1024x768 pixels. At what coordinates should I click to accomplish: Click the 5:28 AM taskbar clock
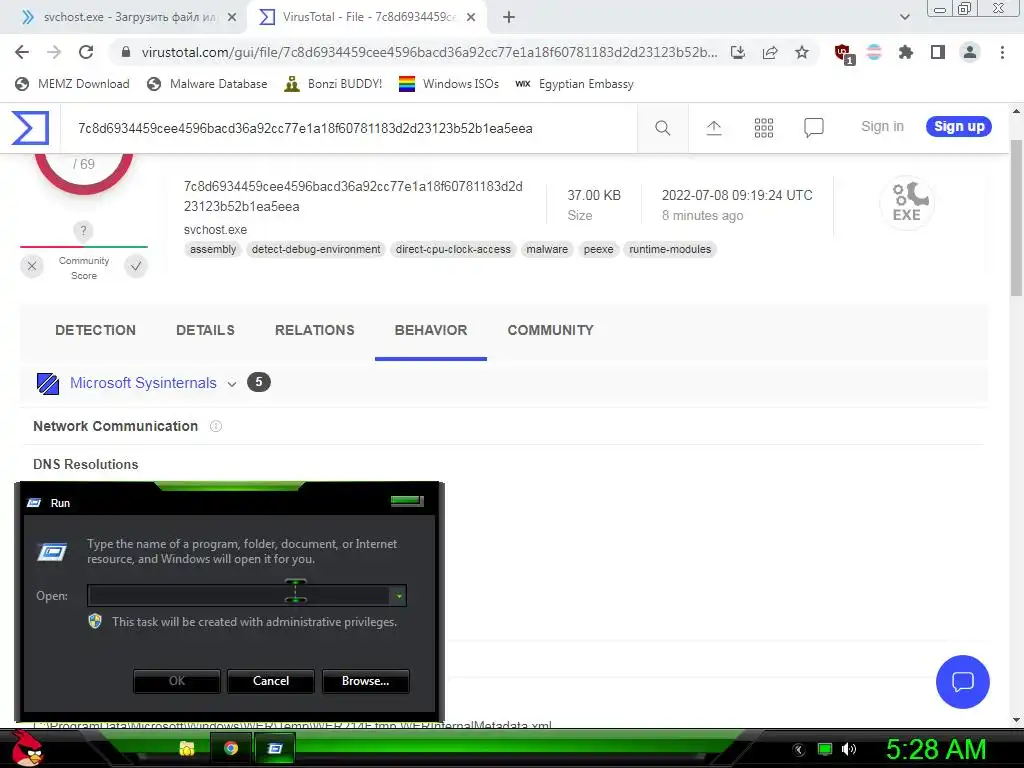(x=935, y=749)
